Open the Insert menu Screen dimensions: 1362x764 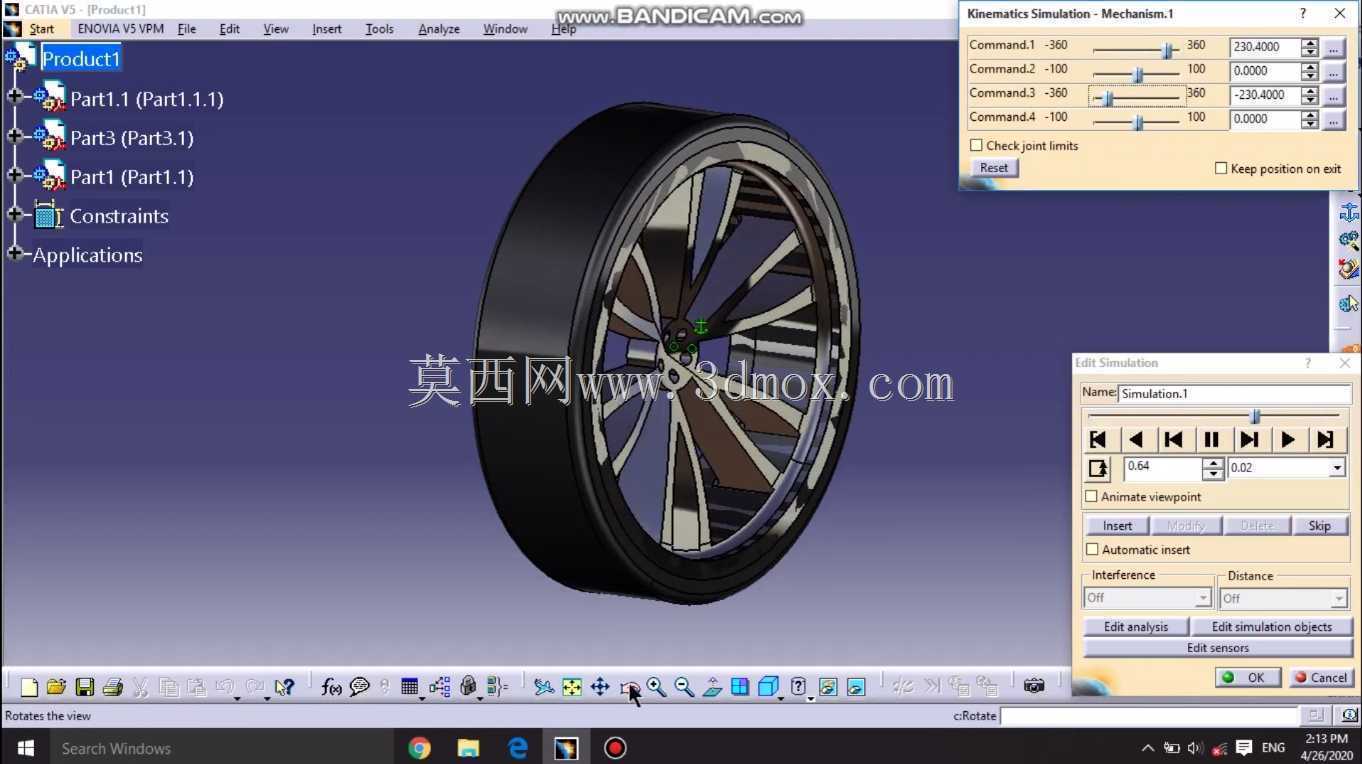pos(327,29)
